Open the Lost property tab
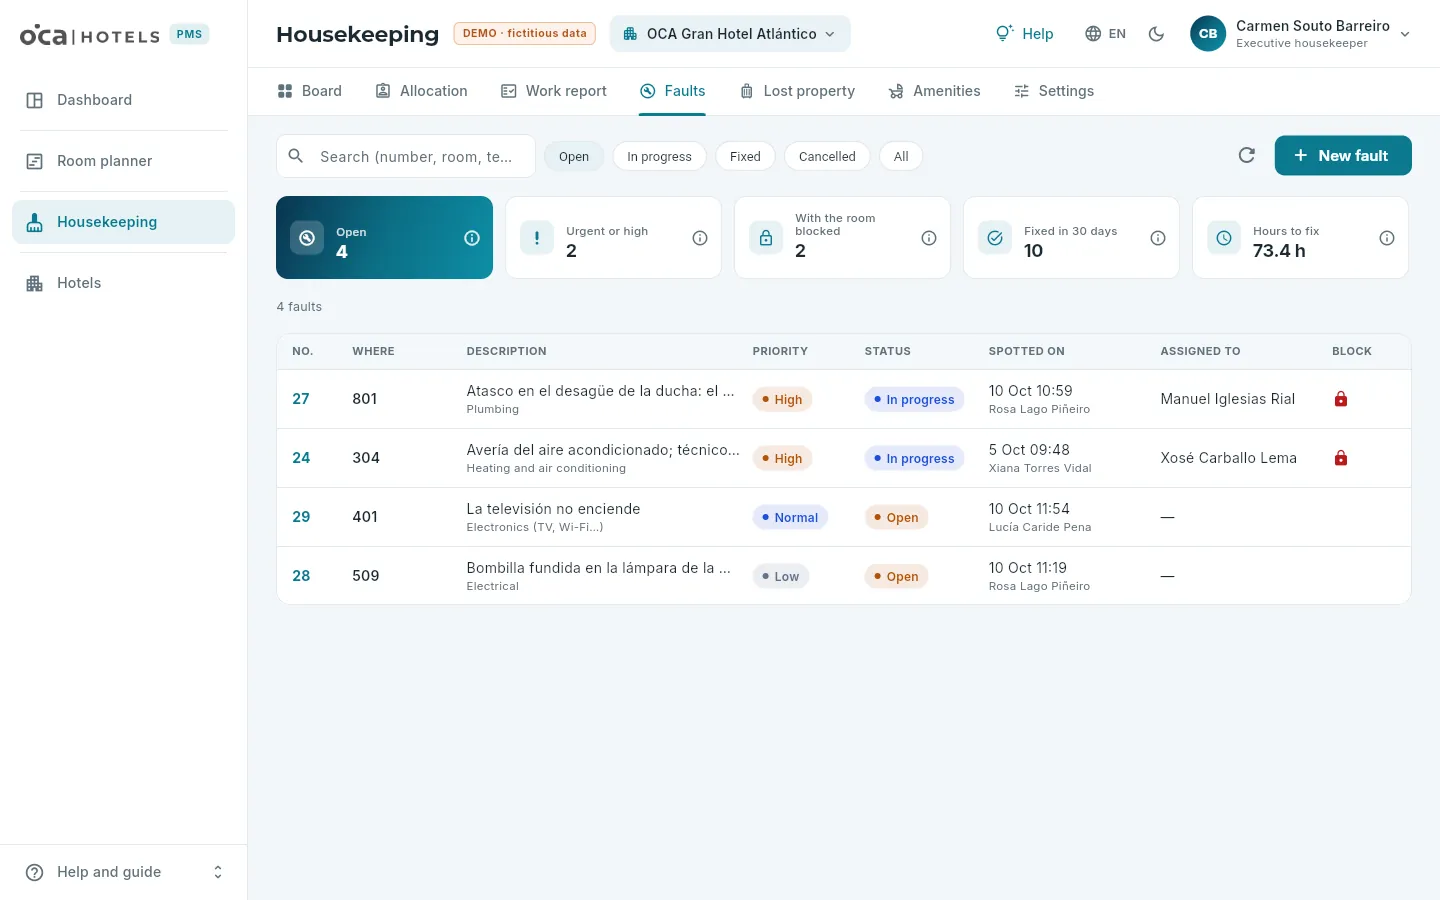This screenshot has width=1440, height=900. (797, 91)
